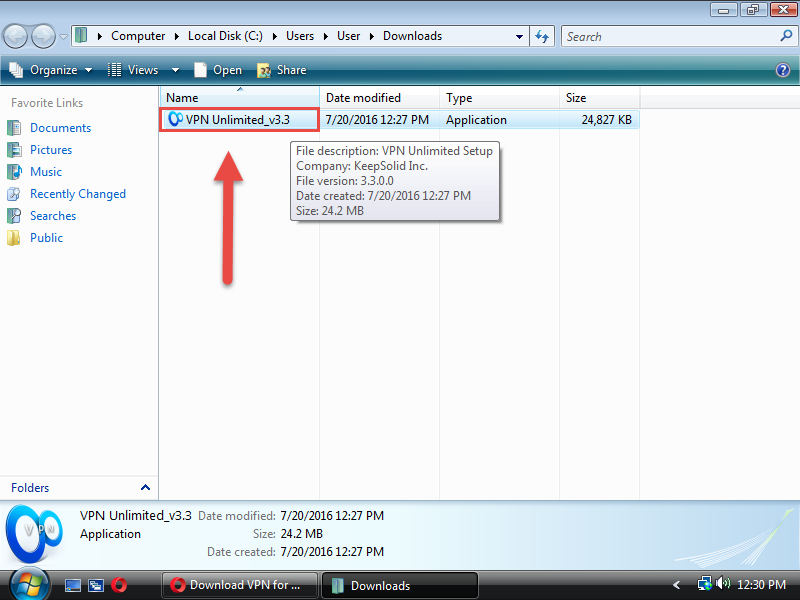This screenshot has height=600, width=800.
Task: Open Searches favorite link
Action: [53, 216]
